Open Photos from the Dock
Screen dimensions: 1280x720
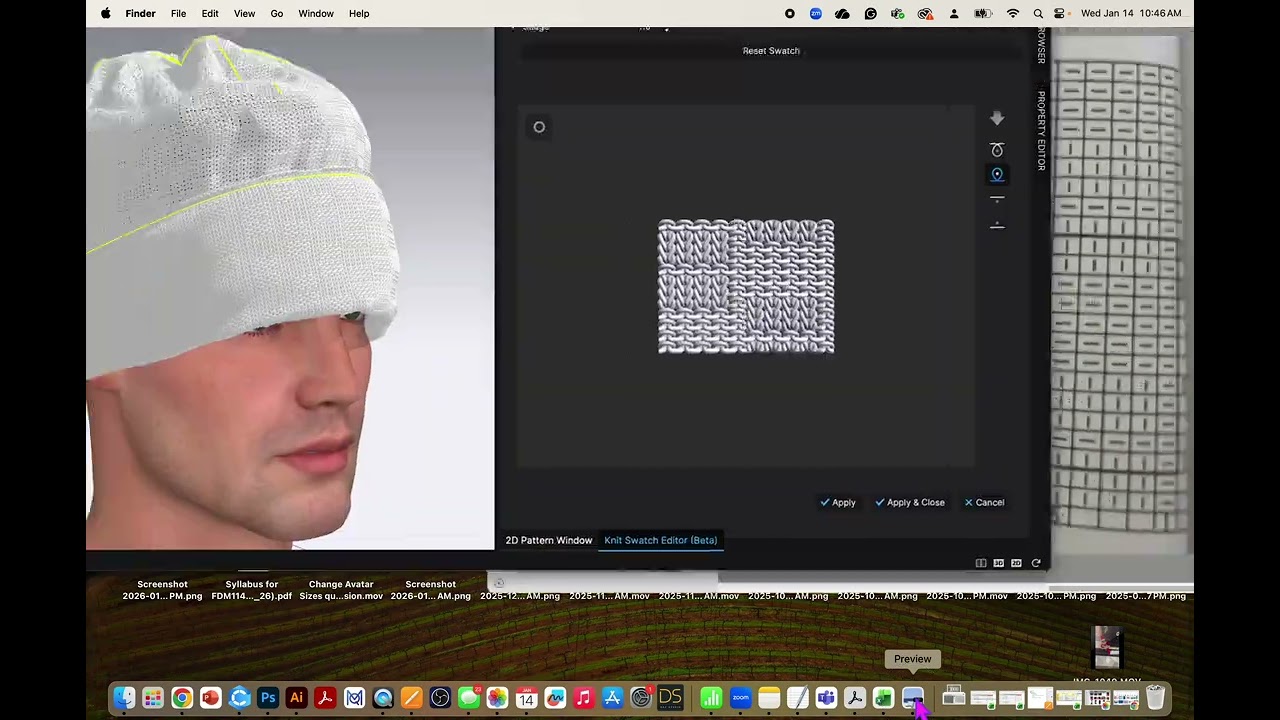pos(497,698)
